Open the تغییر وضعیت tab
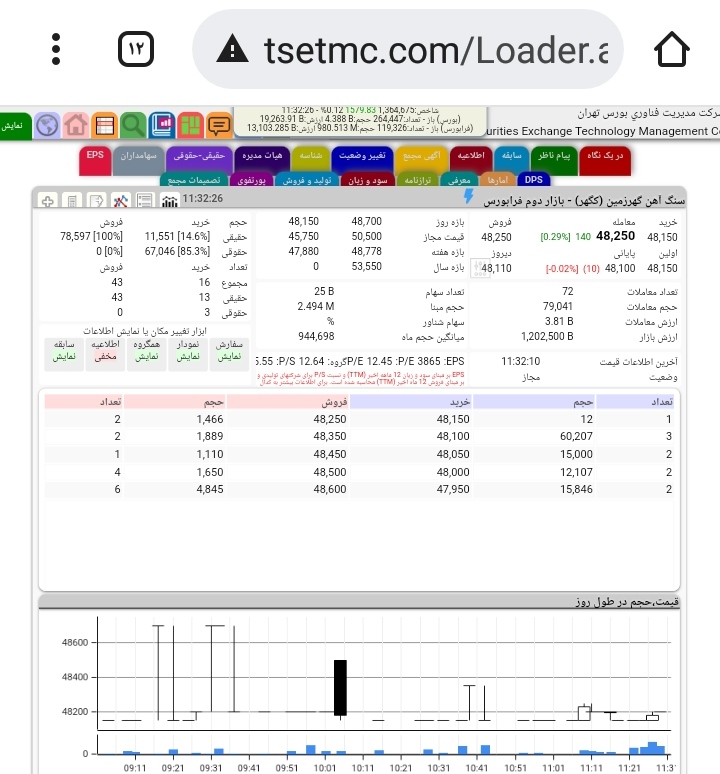Screen dimensions: 720x774 [x=362, y=160]
